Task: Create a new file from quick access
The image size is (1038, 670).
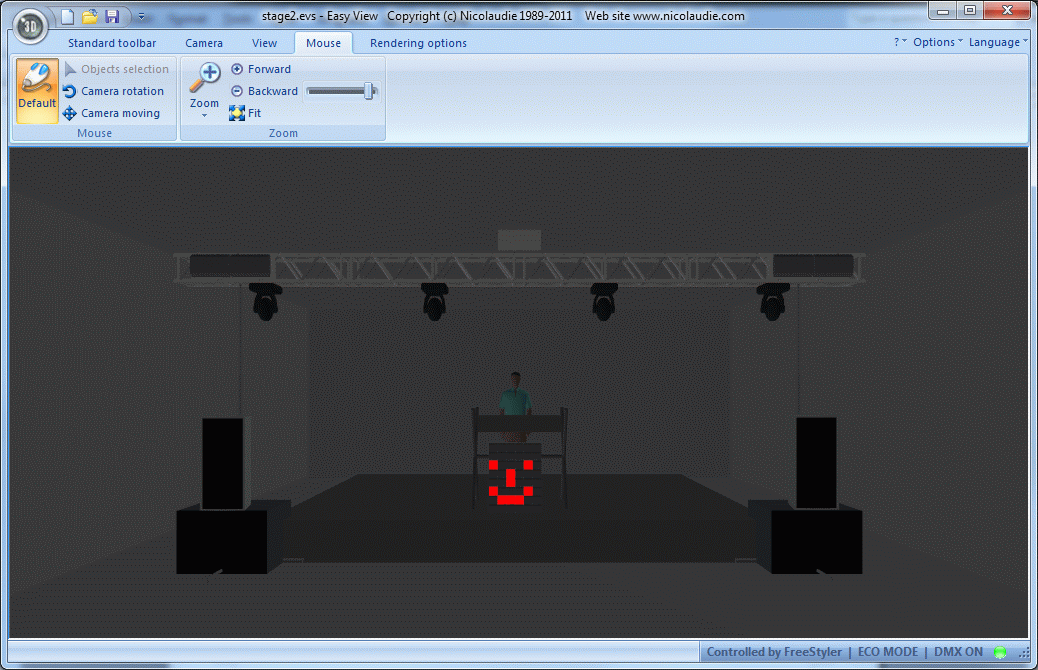Action: 67,17
